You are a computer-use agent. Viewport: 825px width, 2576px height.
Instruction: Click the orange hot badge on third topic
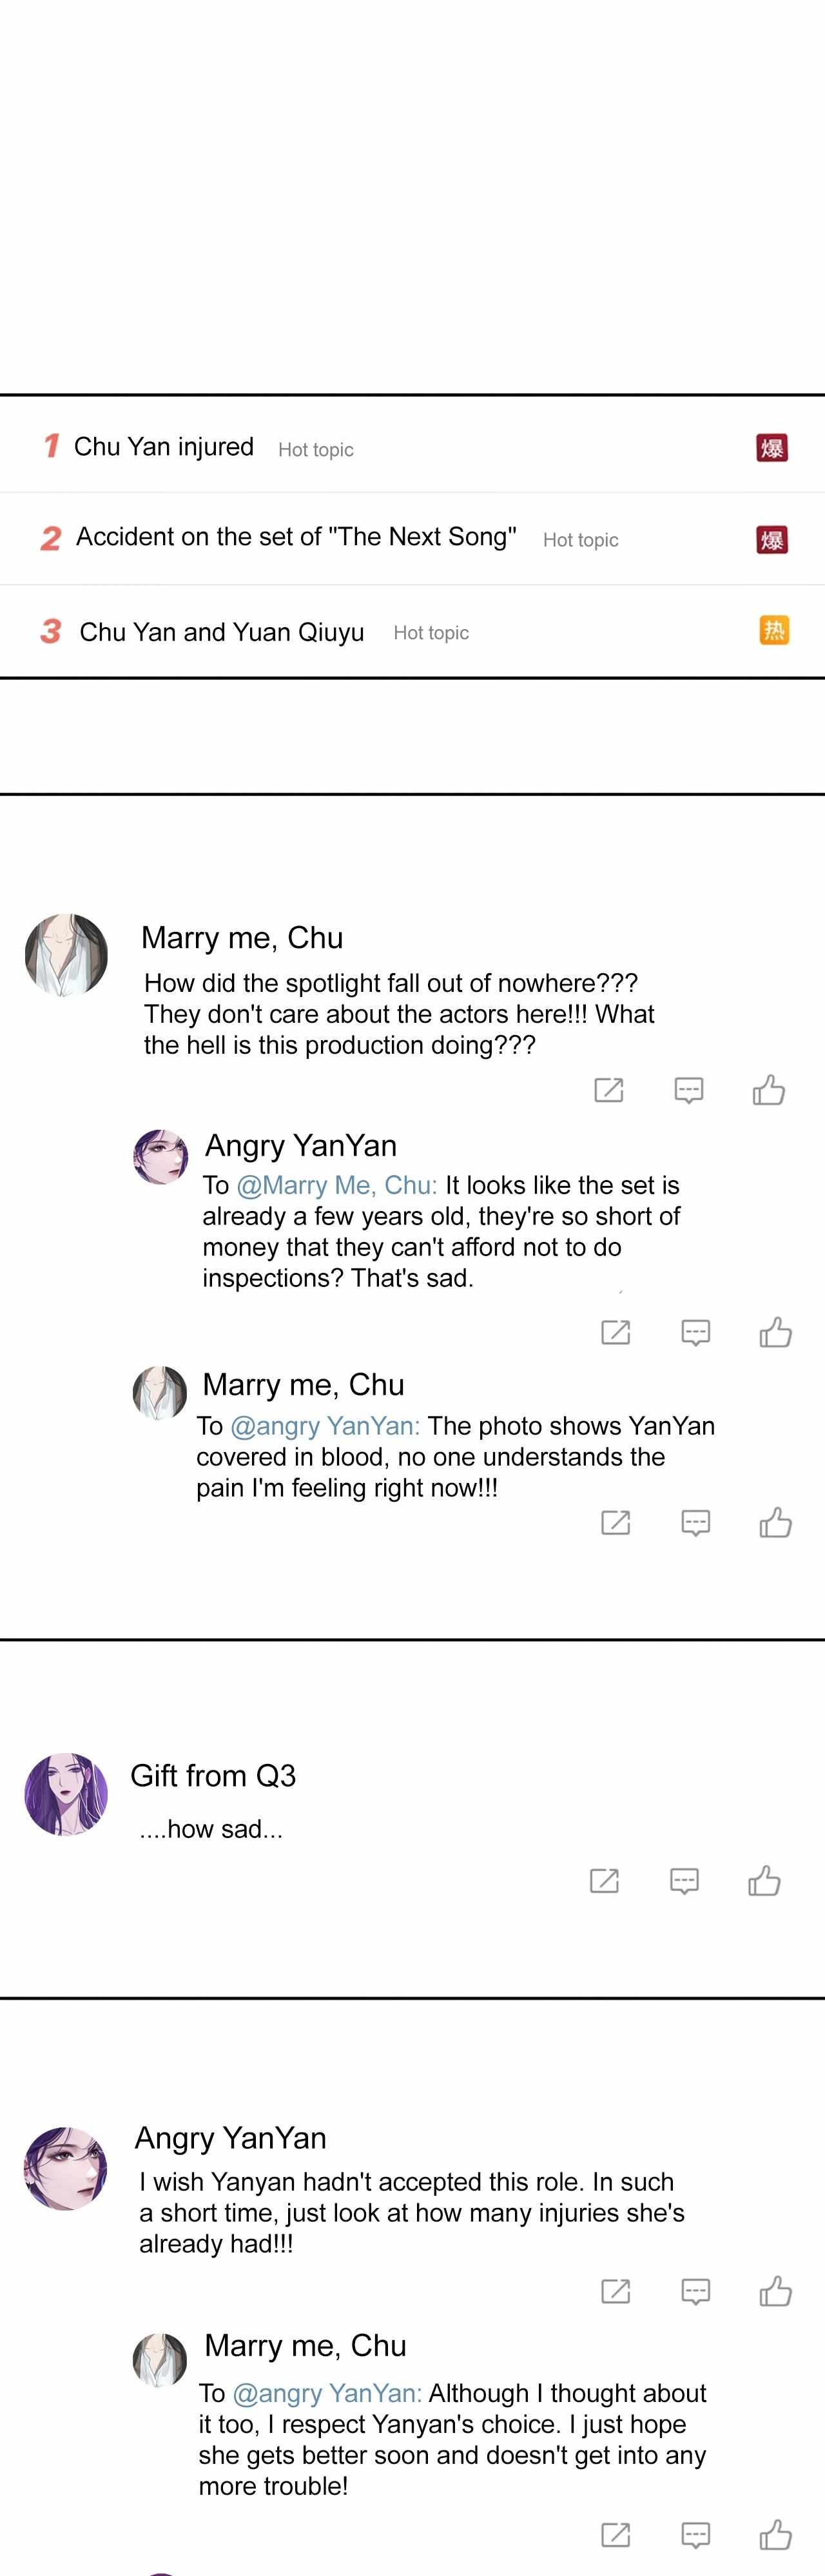[773, 630]
